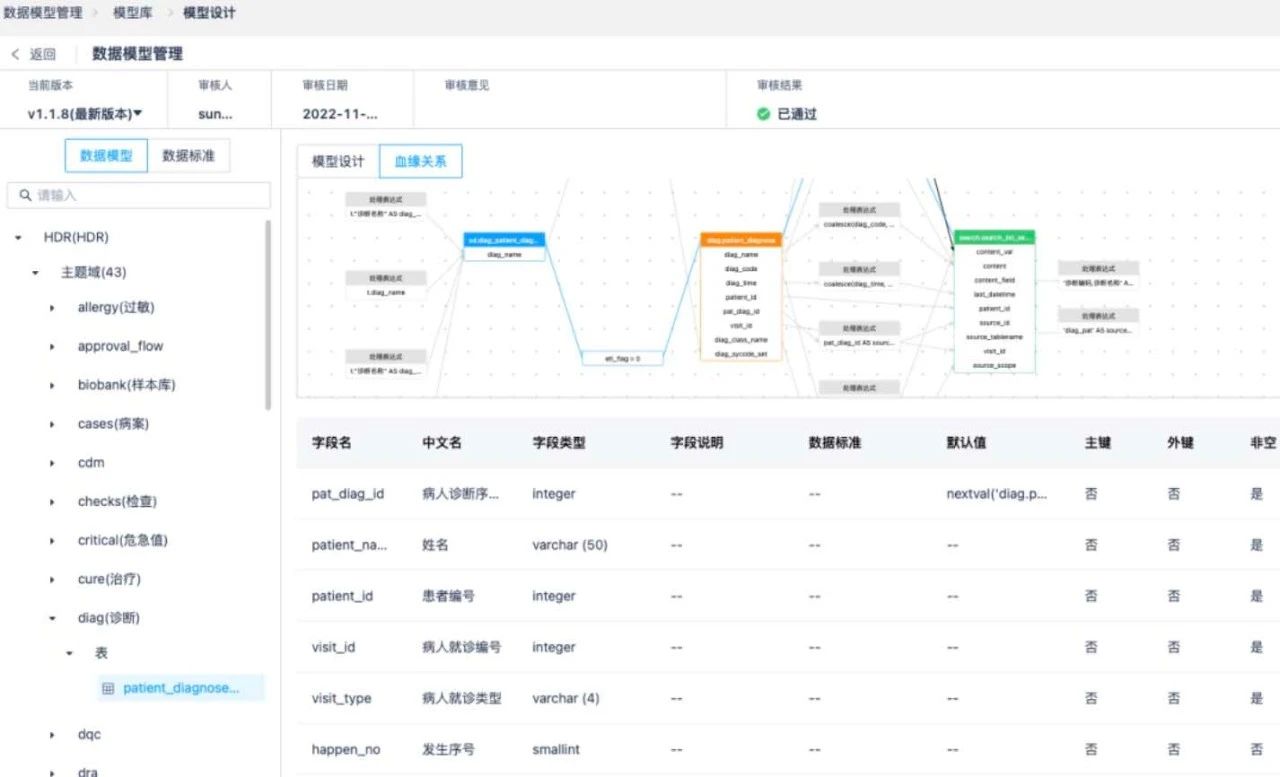Click the table icon beside patient_diagnose
This screenshot has height=777, width=1280.
tap(109, 688)
